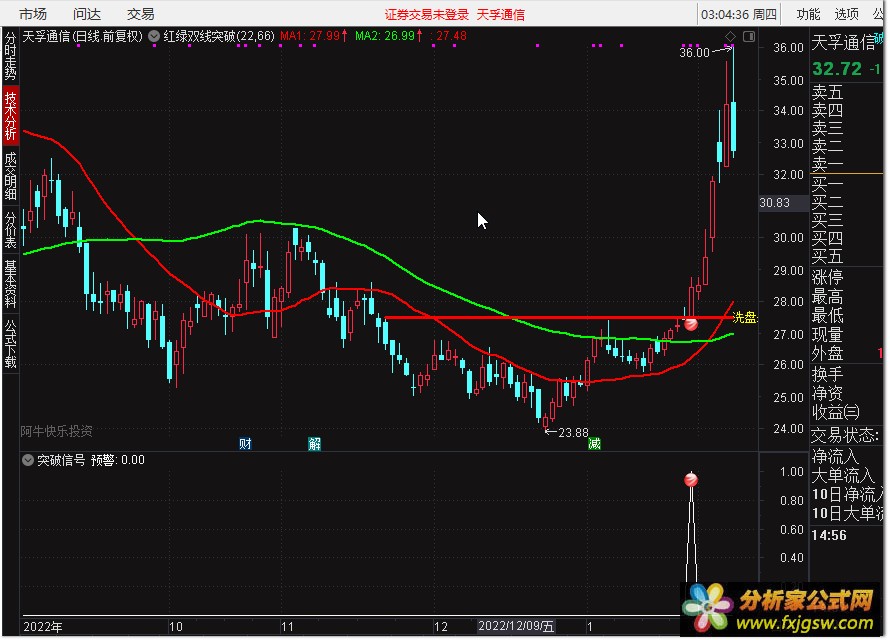Click the 买五 row in order book
The width and height of the screenshot is (890, 640).
[x=827, y=256]
